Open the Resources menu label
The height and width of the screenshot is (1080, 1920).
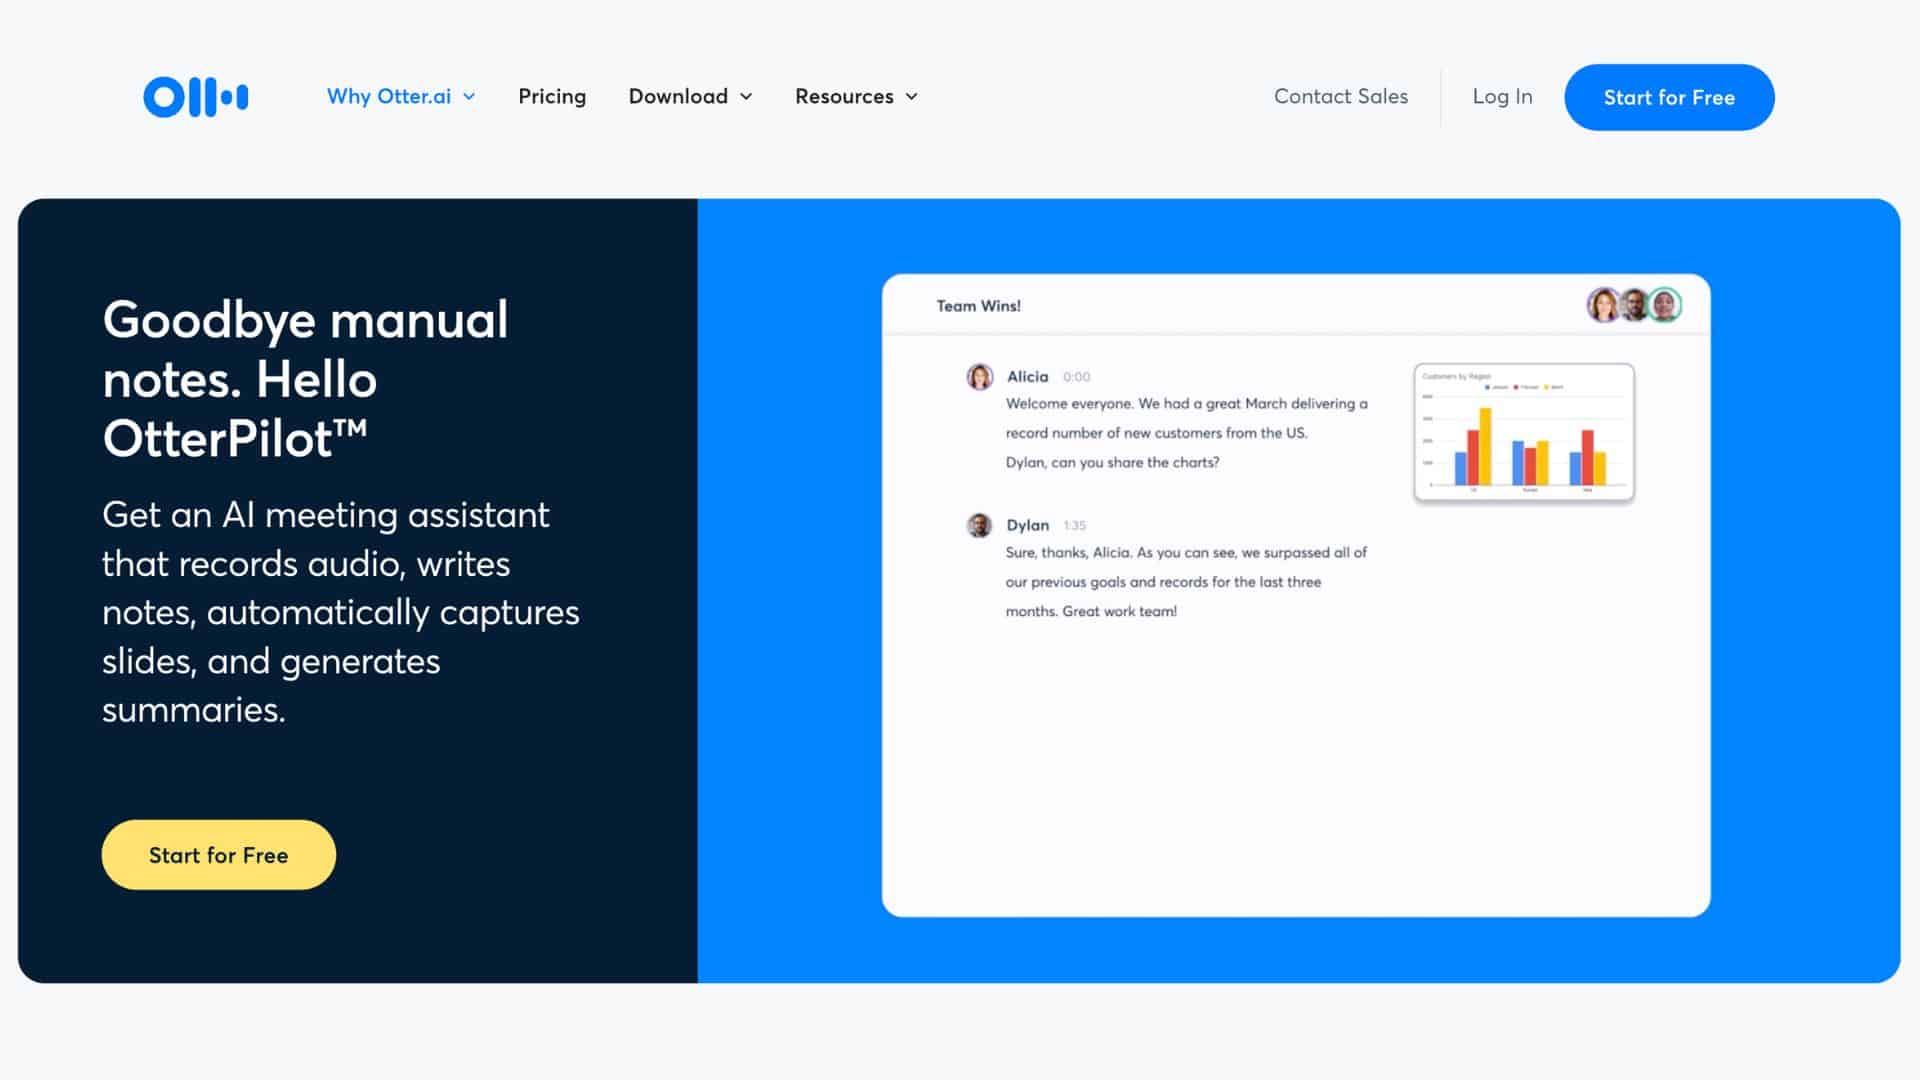coord(844,96)
